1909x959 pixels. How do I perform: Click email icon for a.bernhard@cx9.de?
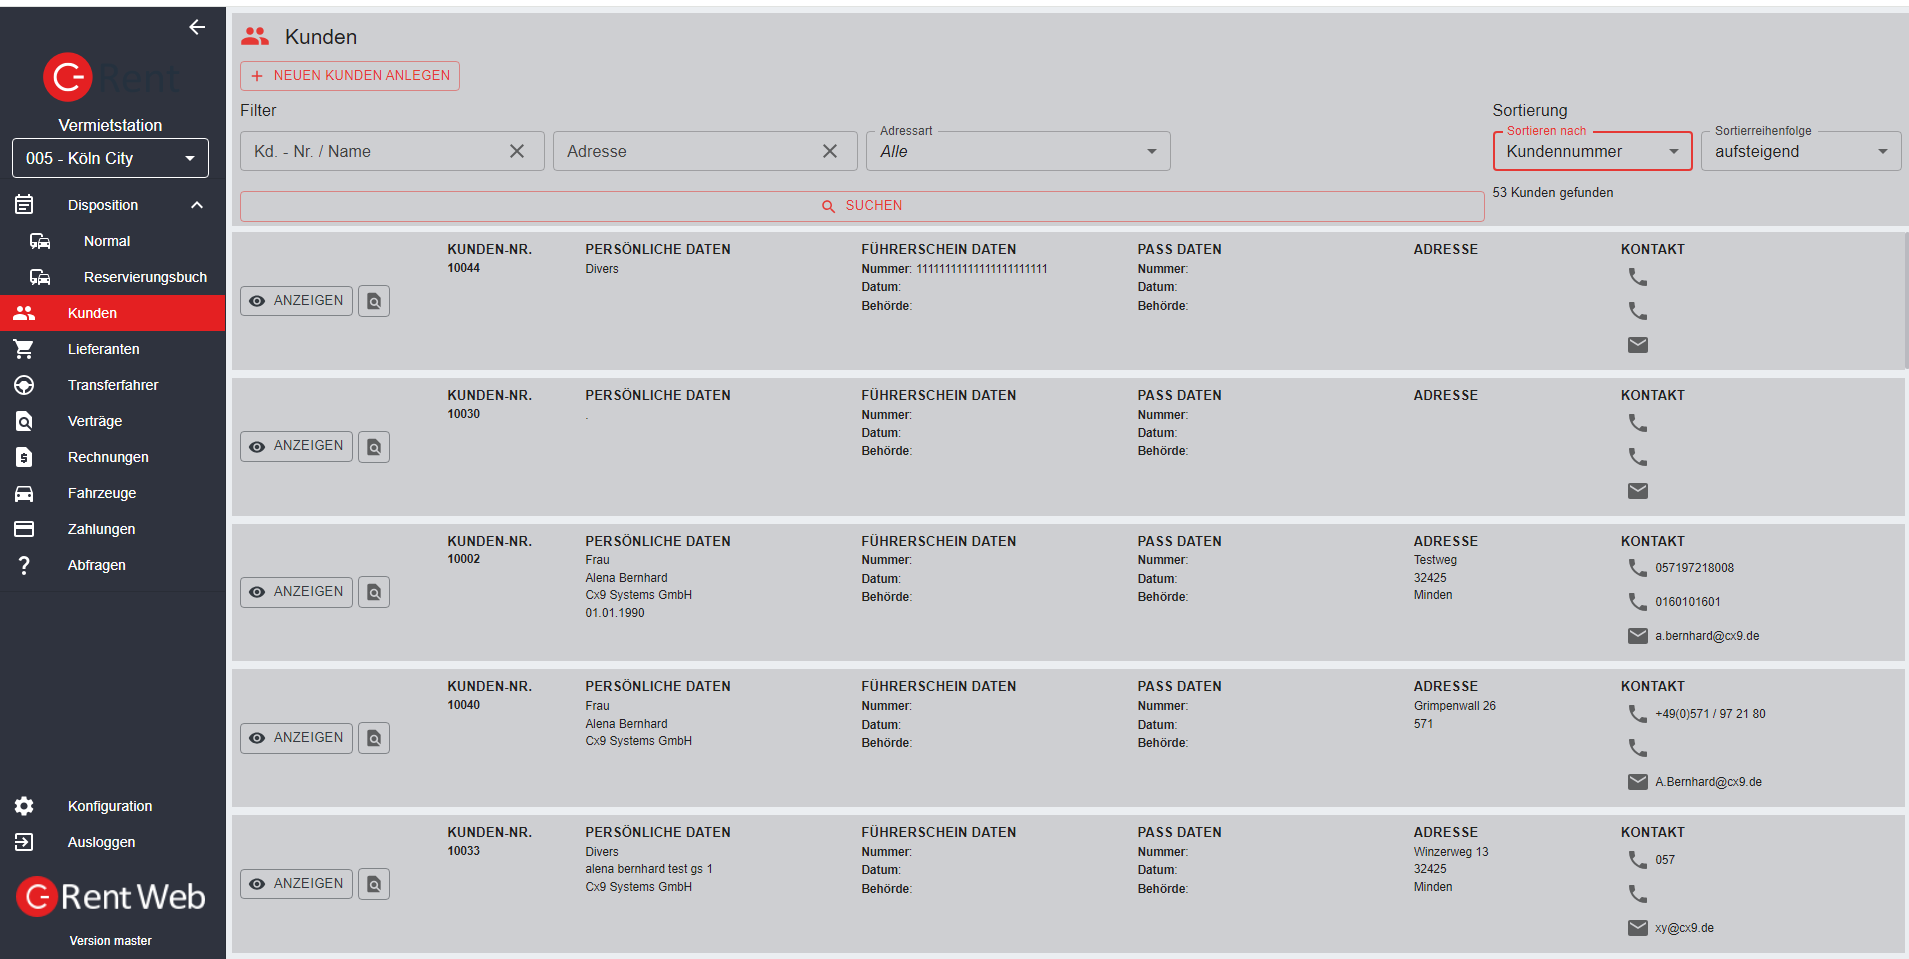tap(1637, 636)
